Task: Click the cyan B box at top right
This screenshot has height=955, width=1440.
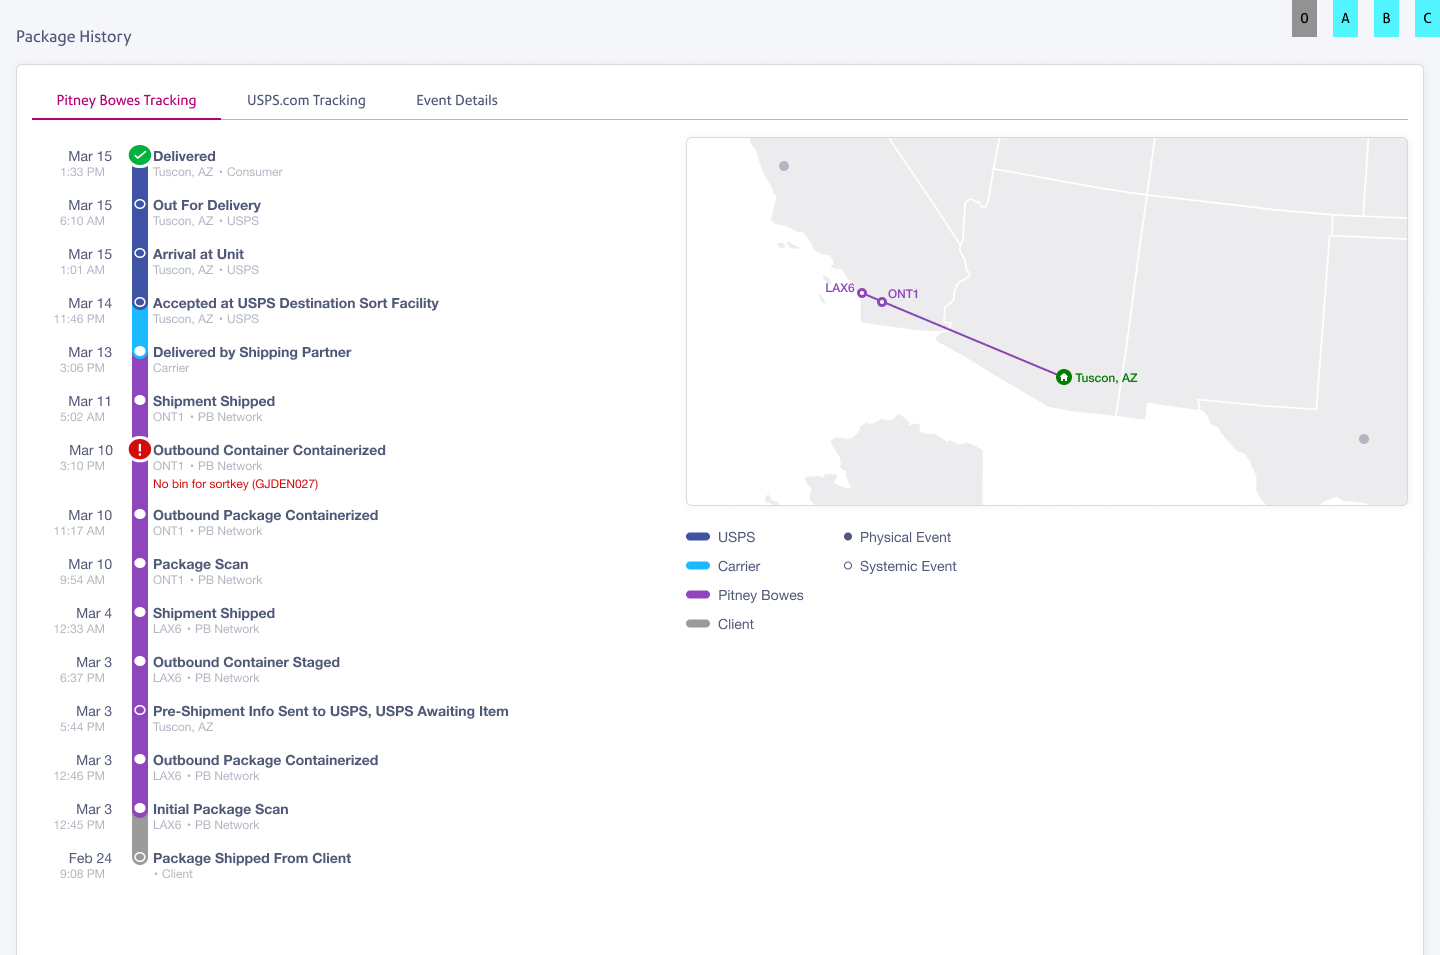Action: pos(1386,18)
